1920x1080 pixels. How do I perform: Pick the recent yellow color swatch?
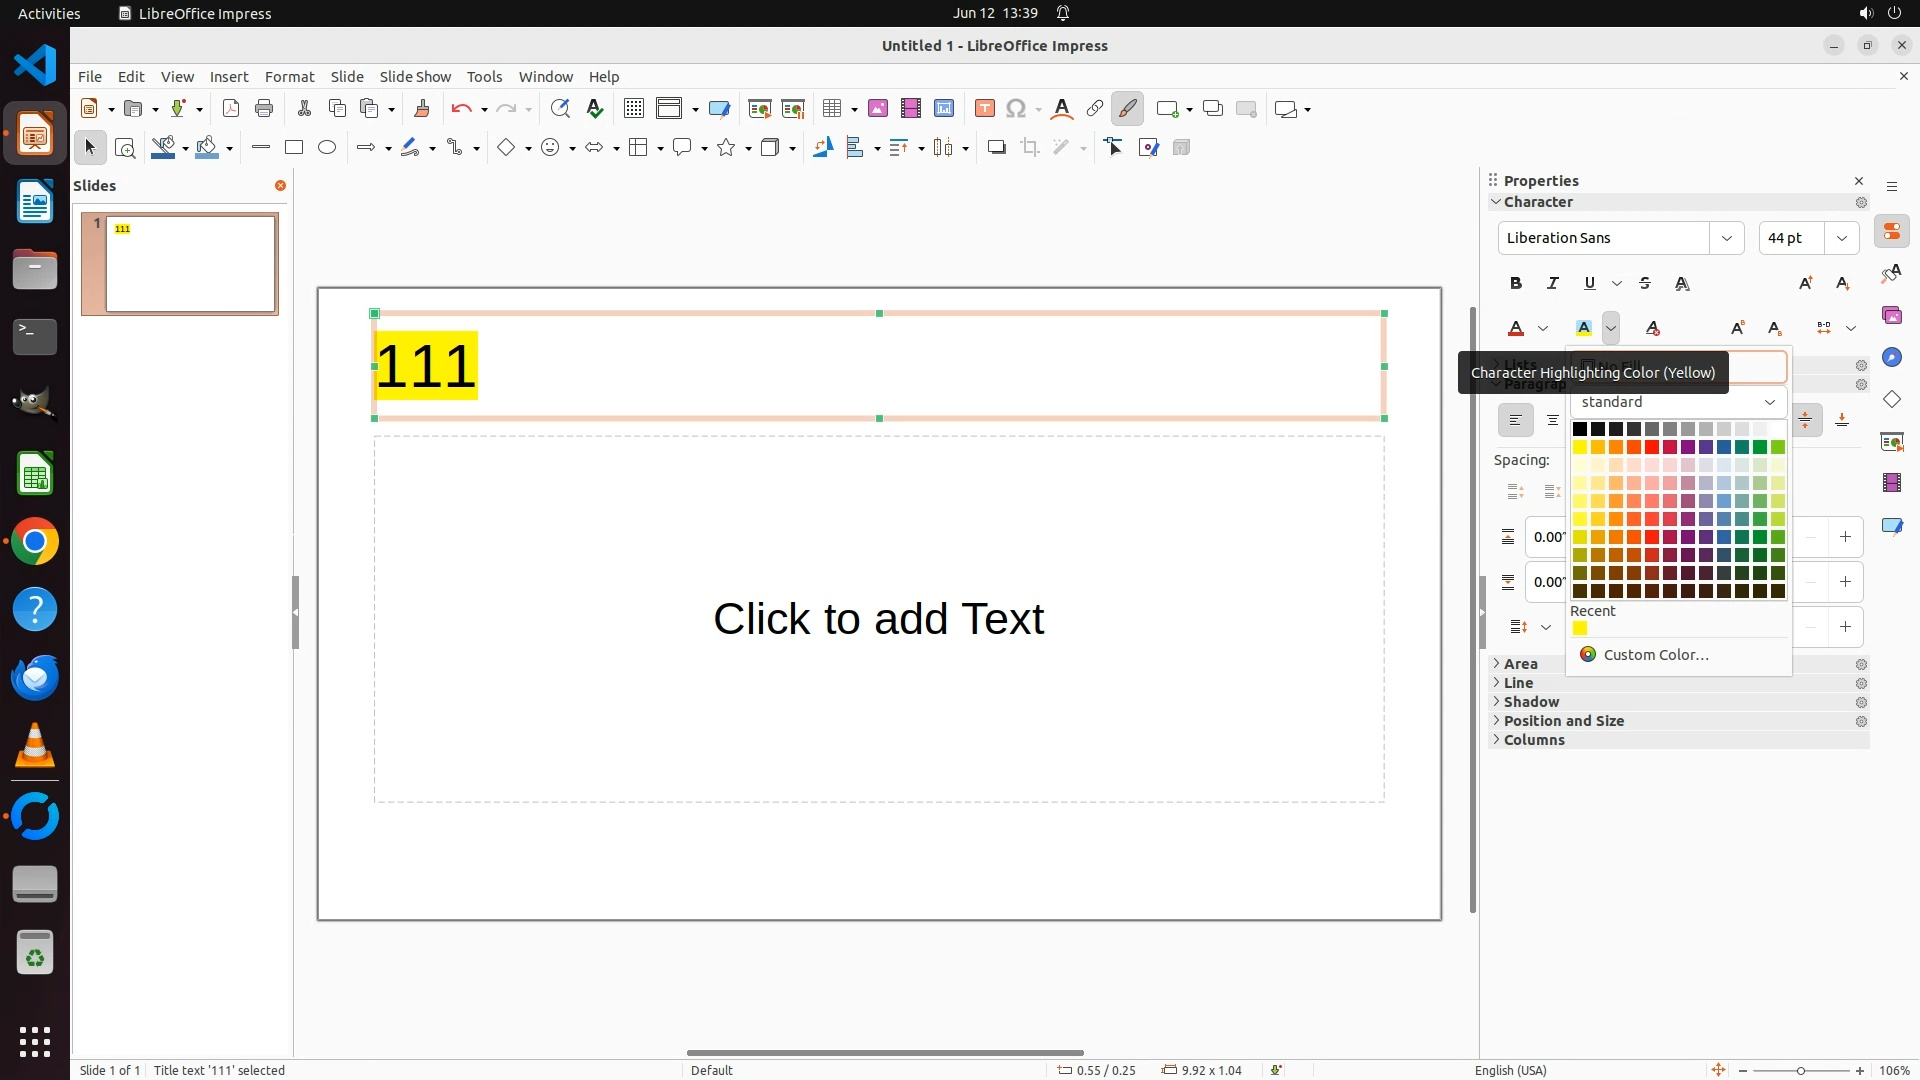[x=1580, y=629]
